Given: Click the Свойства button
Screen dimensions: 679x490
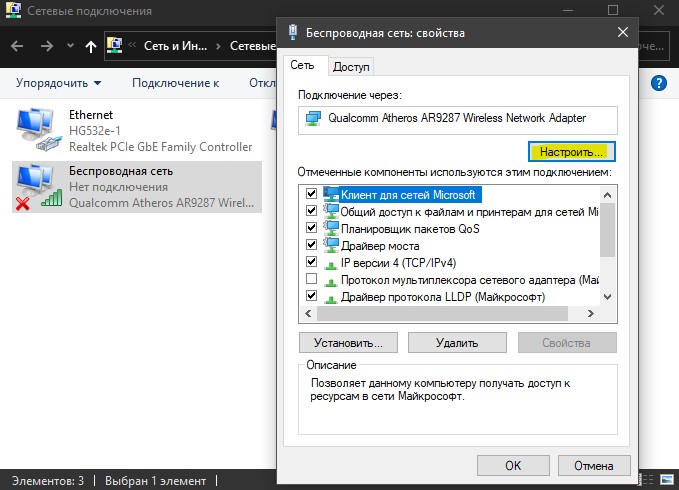Looking at the screenshot, I should [x=567, y=343].
